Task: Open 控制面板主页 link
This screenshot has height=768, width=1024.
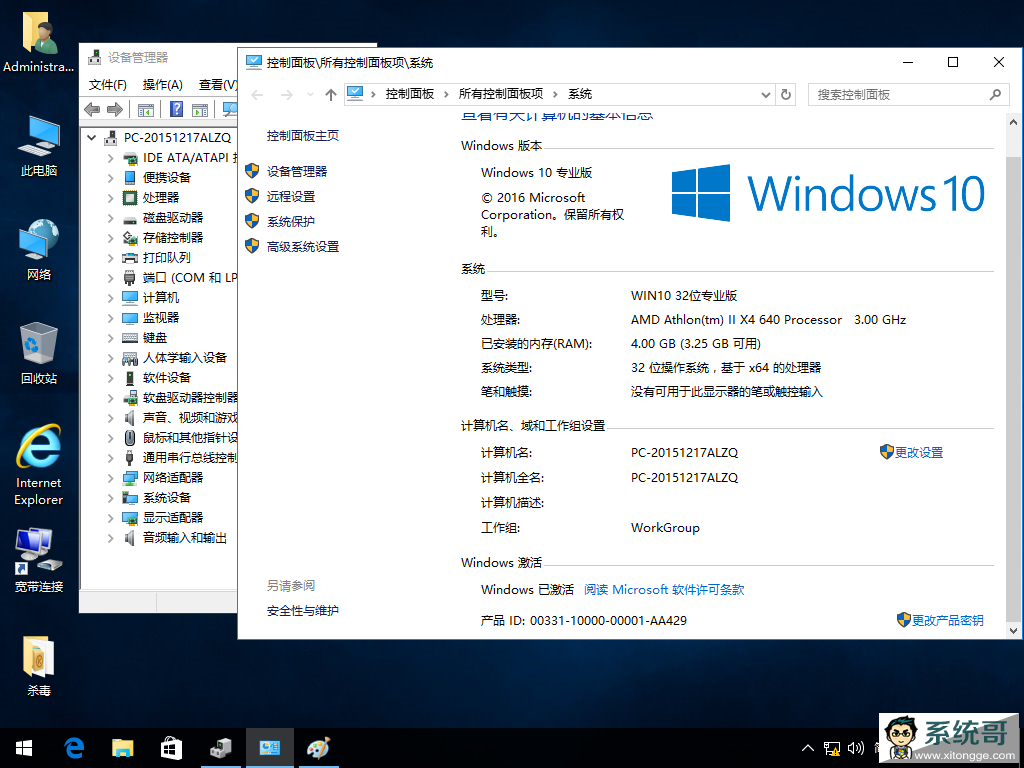Action: tap(303, 135)
